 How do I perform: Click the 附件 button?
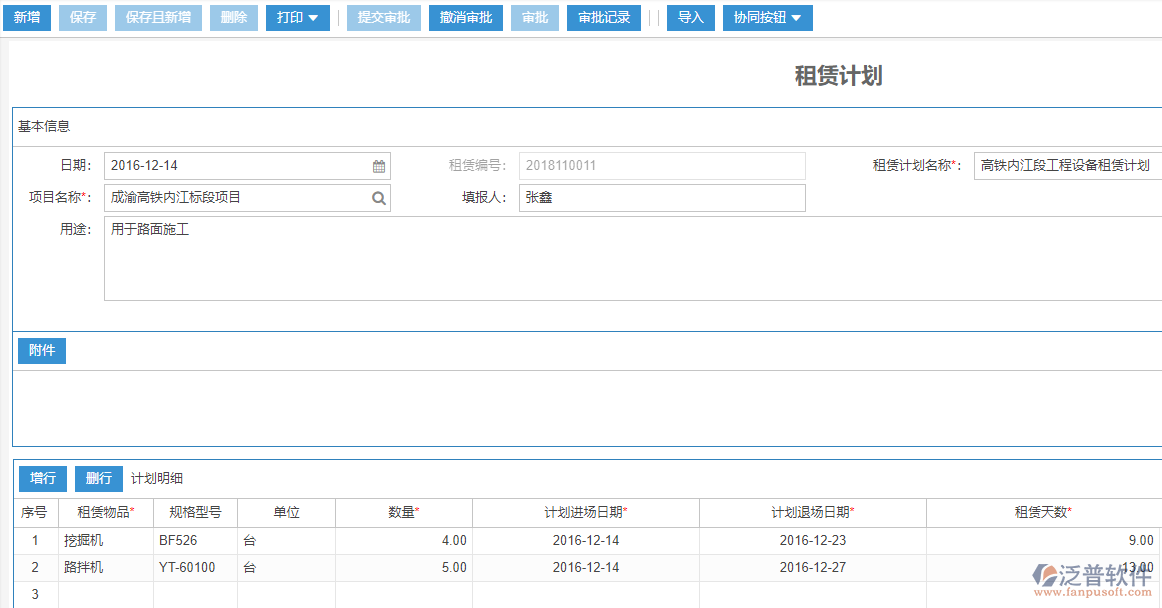[42, 350]
